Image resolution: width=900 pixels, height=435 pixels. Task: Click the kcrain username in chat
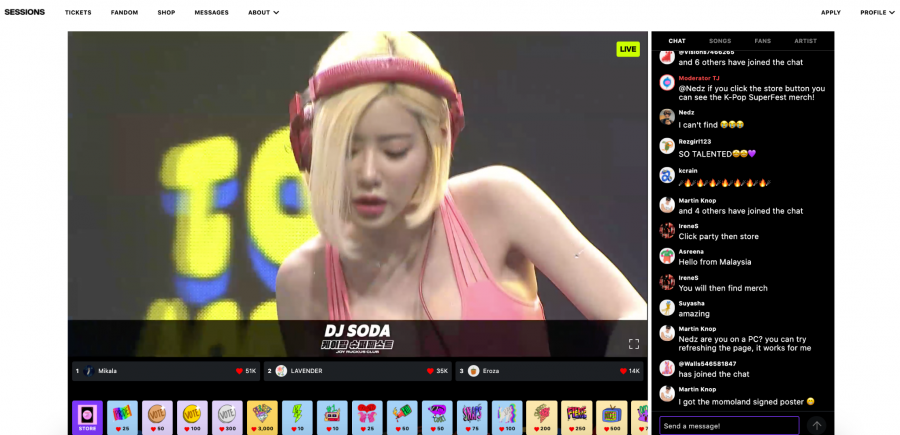tap(688, 171)
